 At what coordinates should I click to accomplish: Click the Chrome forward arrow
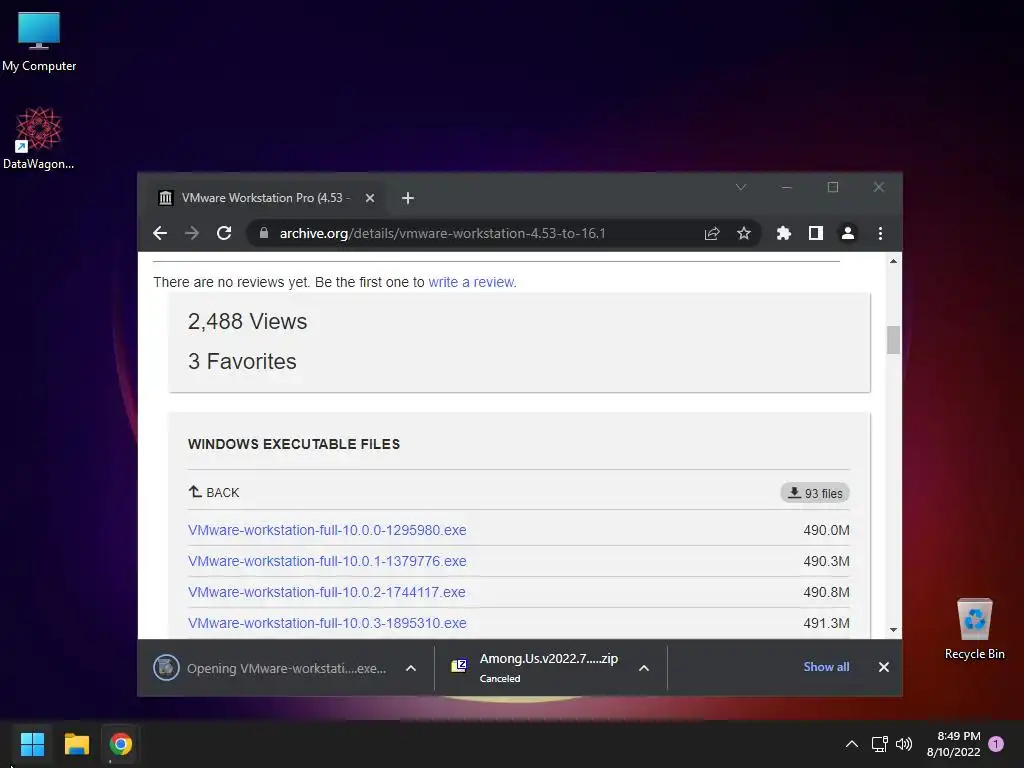click(192, 233)
